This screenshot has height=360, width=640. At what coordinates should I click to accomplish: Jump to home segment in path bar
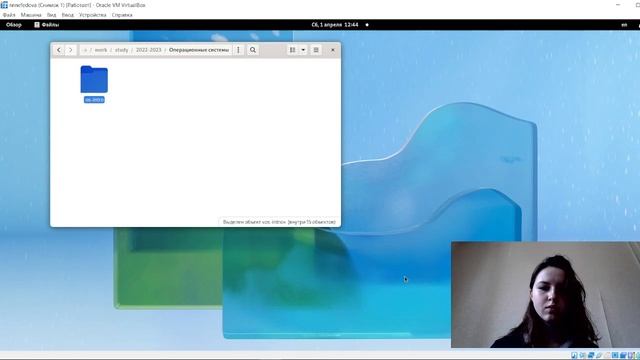click(85, 50)
